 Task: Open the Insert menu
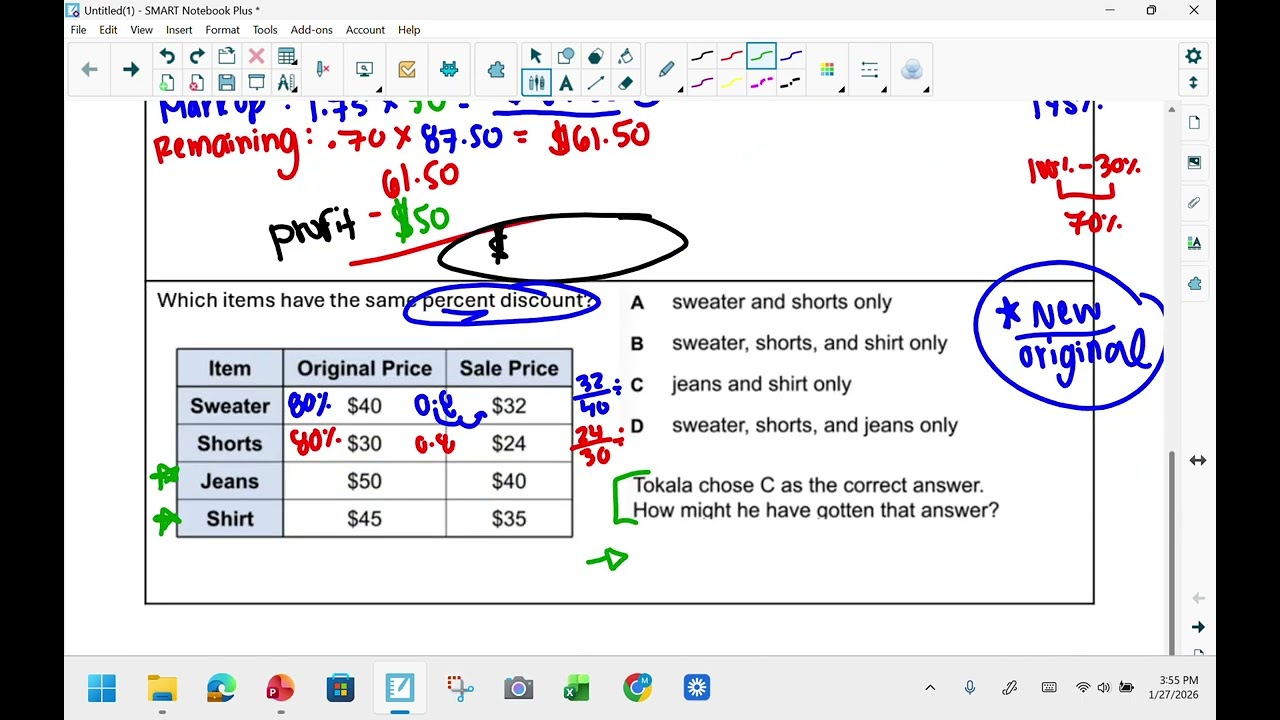179,30
